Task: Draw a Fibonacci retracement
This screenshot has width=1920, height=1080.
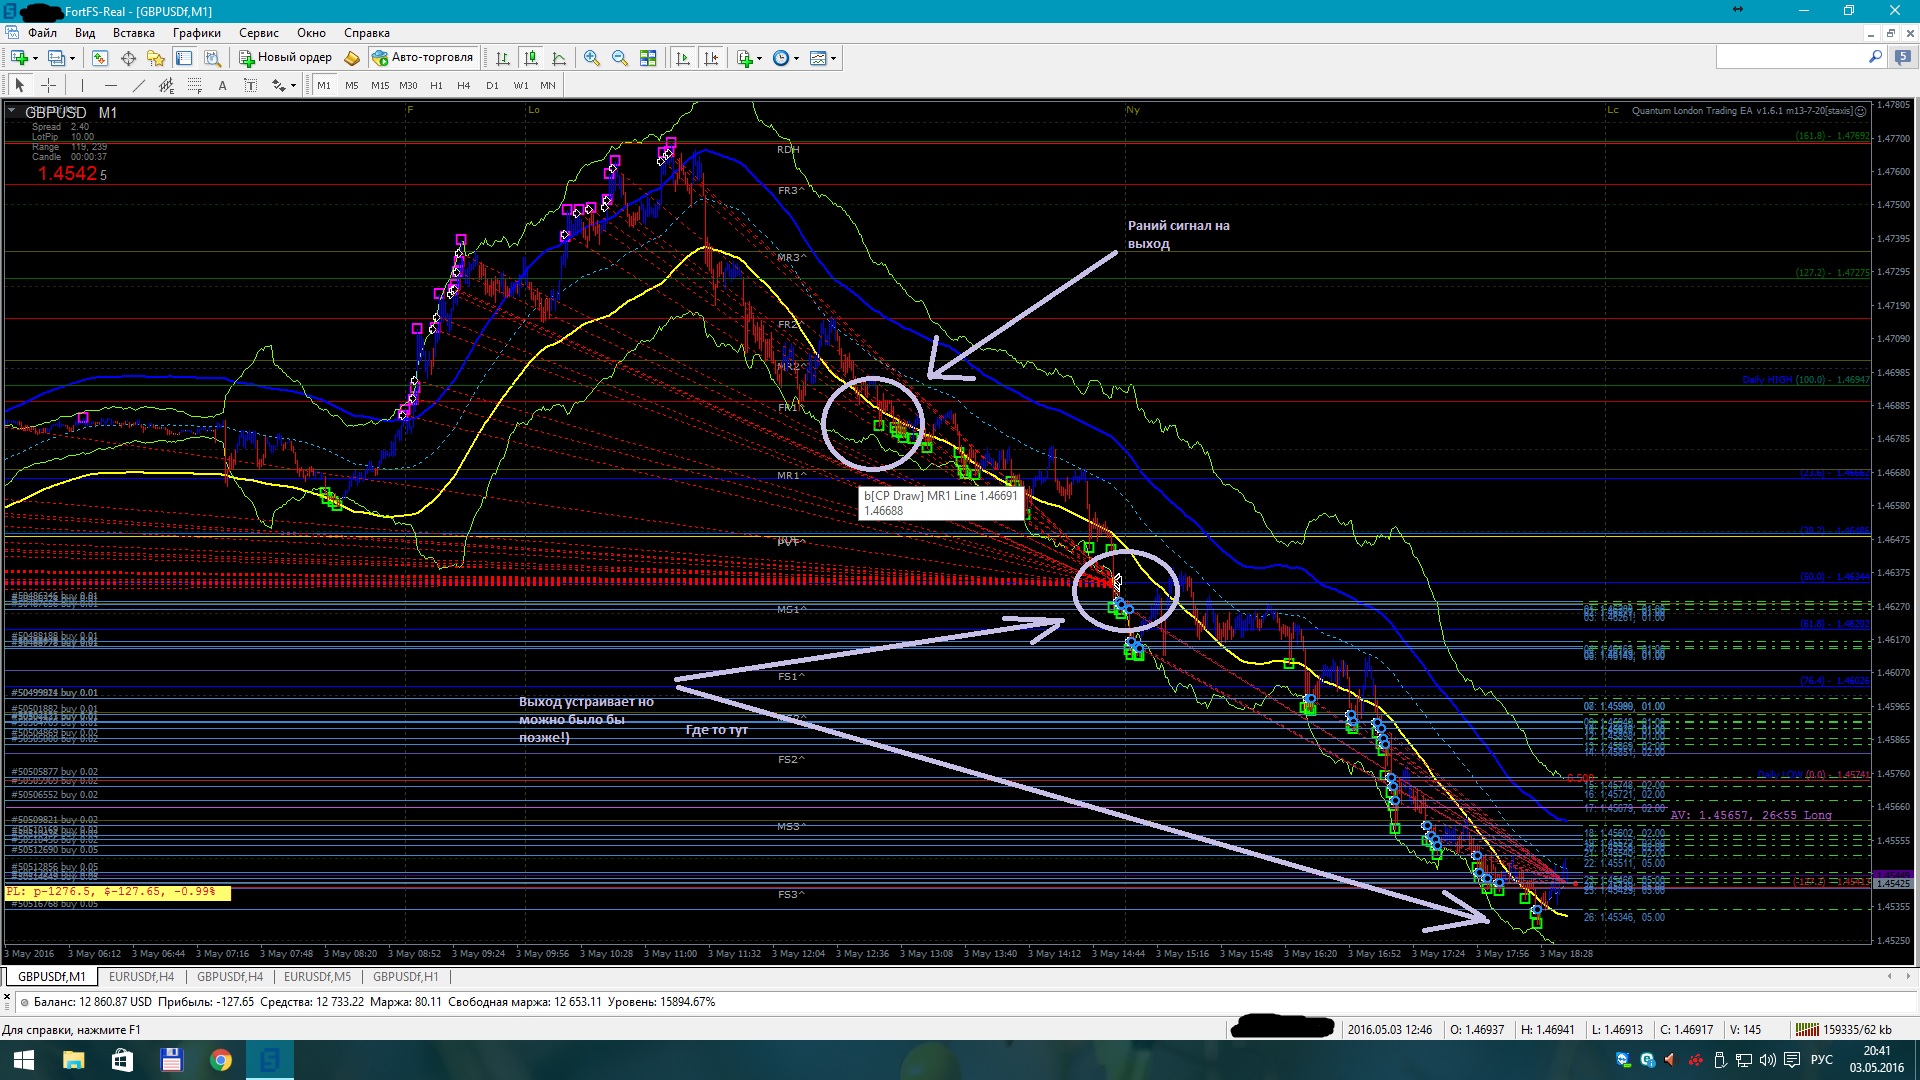Action: 194,86
